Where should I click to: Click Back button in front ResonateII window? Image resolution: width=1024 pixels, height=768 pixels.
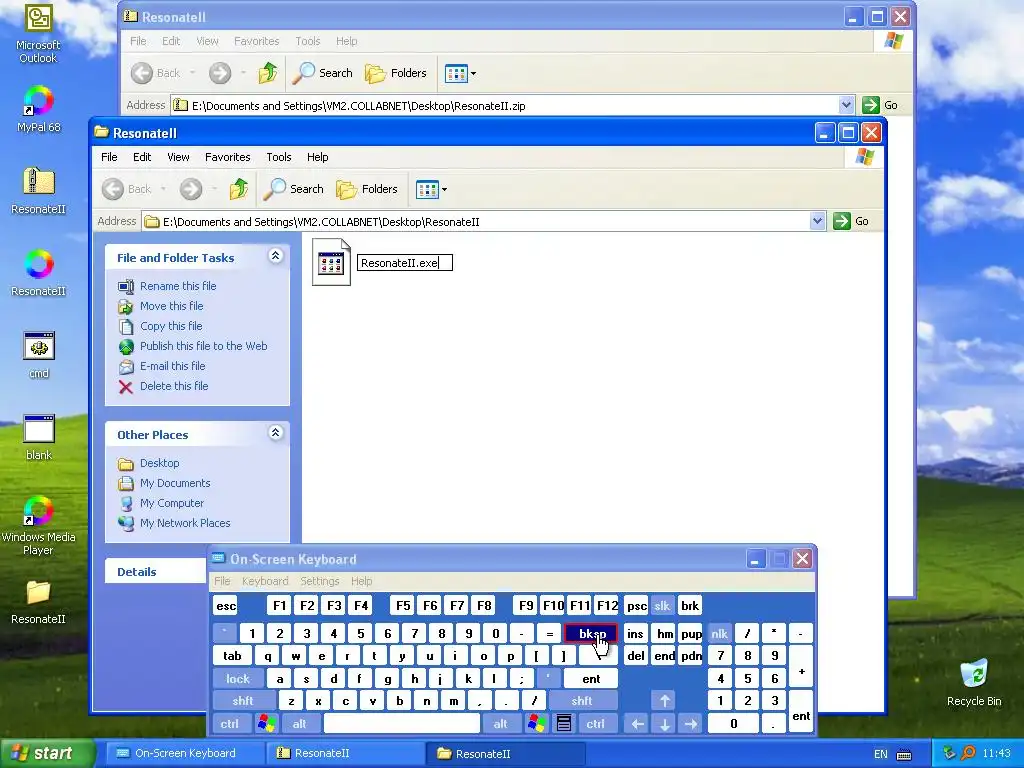127,189
